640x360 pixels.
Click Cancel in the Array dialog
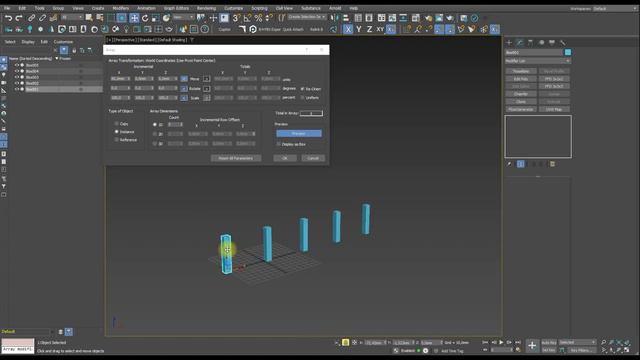[x=313, y=158]
